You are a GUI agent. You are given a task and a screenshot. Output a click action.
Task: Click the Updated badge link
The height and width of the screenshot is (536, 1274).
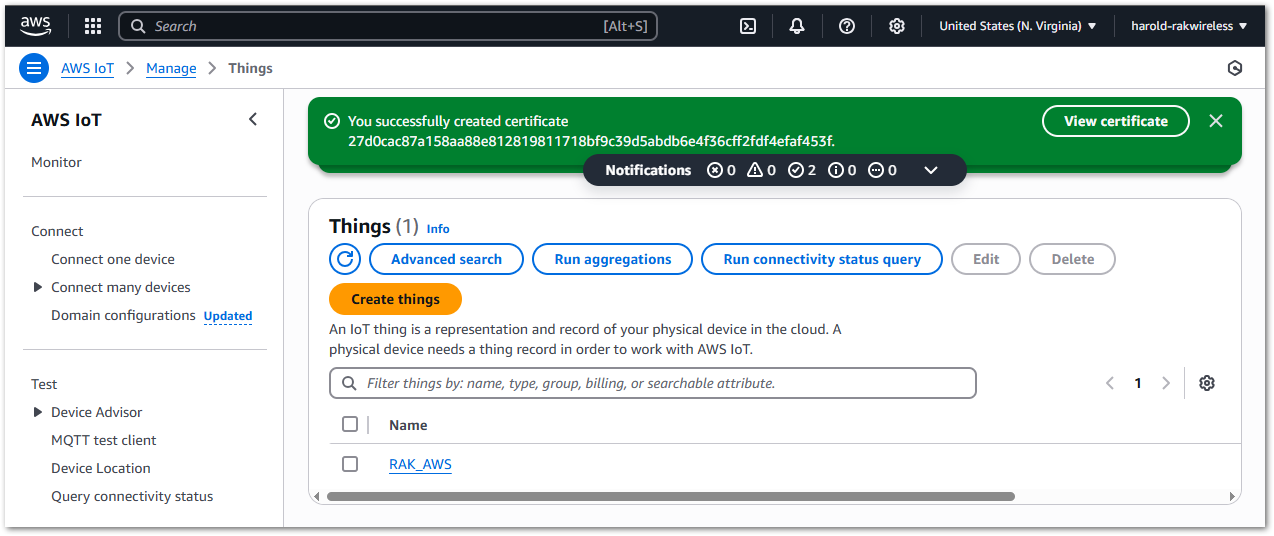pyautogui.click(x=228, y=316)
